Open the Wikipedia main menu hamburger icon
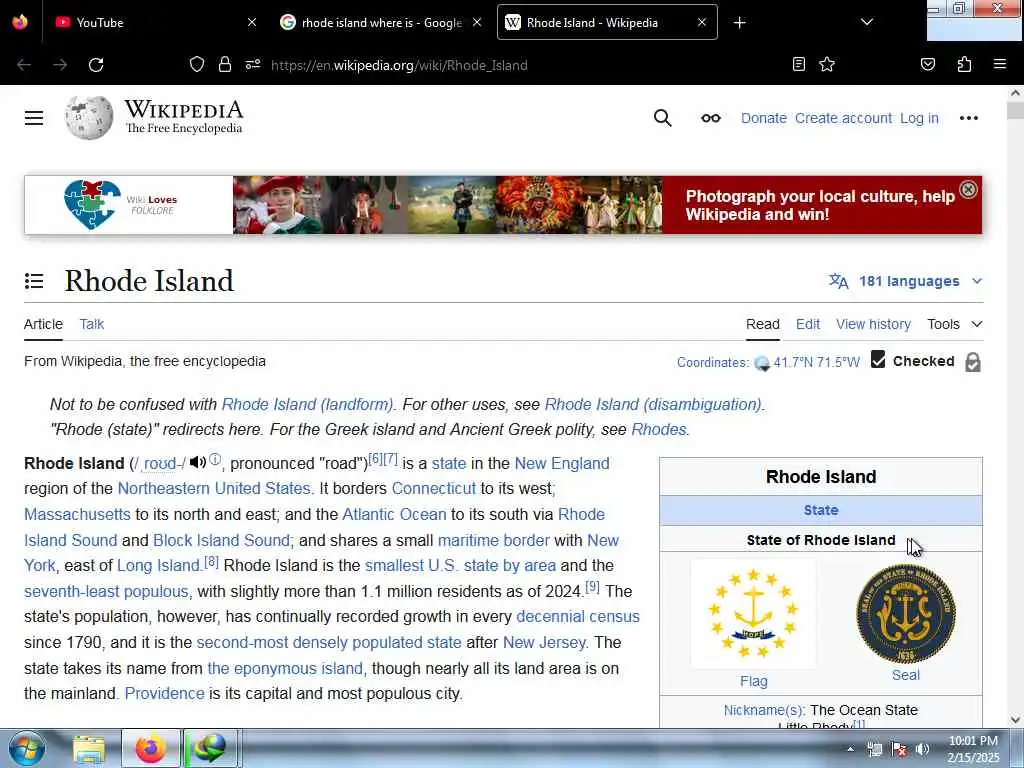The height and width of the screenshot is (768, 1024). [x=34, y=118]
